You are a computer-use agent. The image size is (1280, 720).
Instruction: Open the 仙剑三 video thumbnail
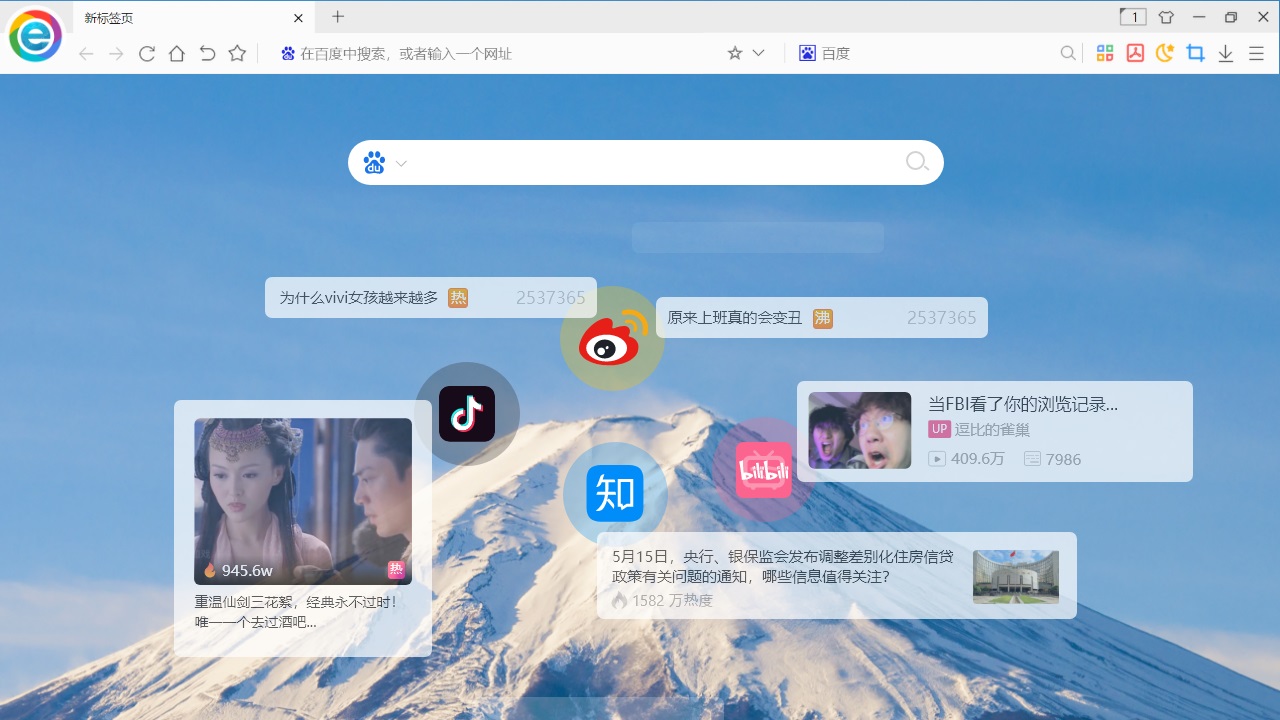pos(303,501)
